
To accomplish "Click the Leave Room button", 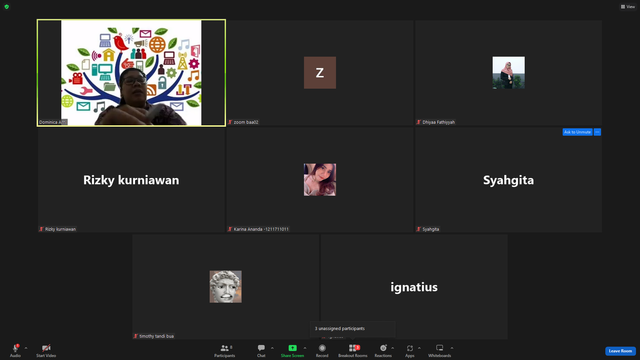I will point(620,351).
